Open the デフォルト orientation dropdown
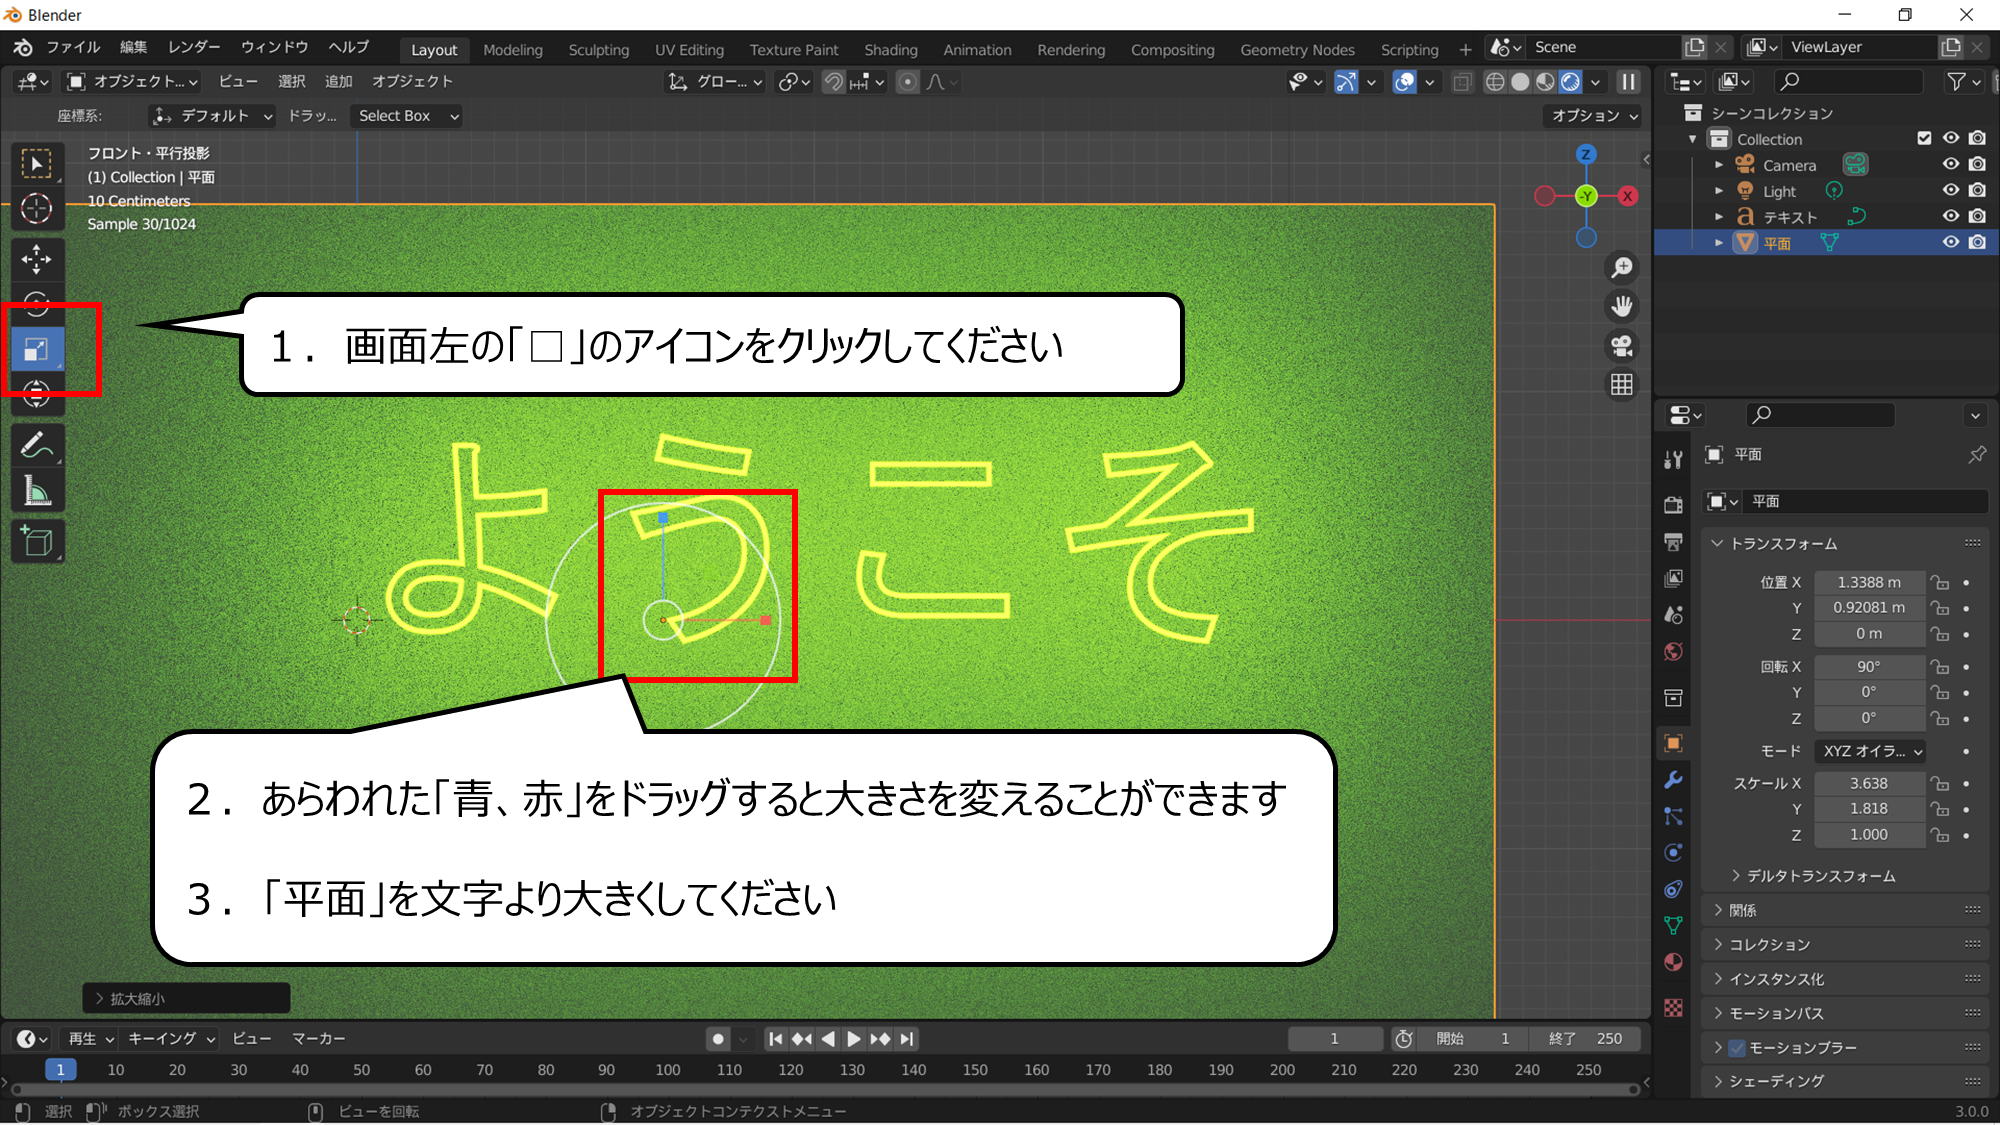Viewport: 2000px width, 1125px height. point(212,116)
